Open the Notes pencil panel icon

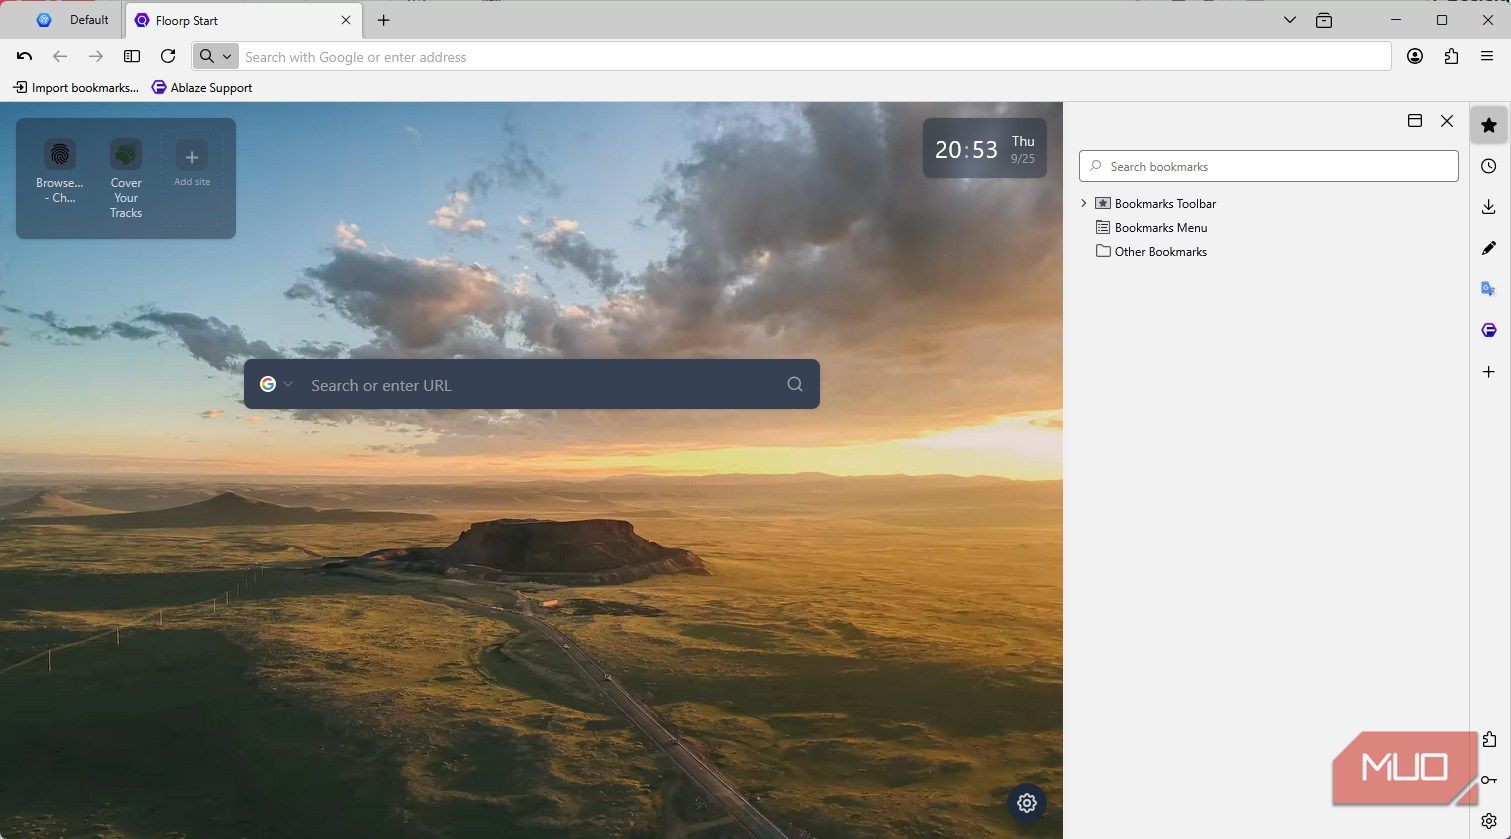[1488, 248]
